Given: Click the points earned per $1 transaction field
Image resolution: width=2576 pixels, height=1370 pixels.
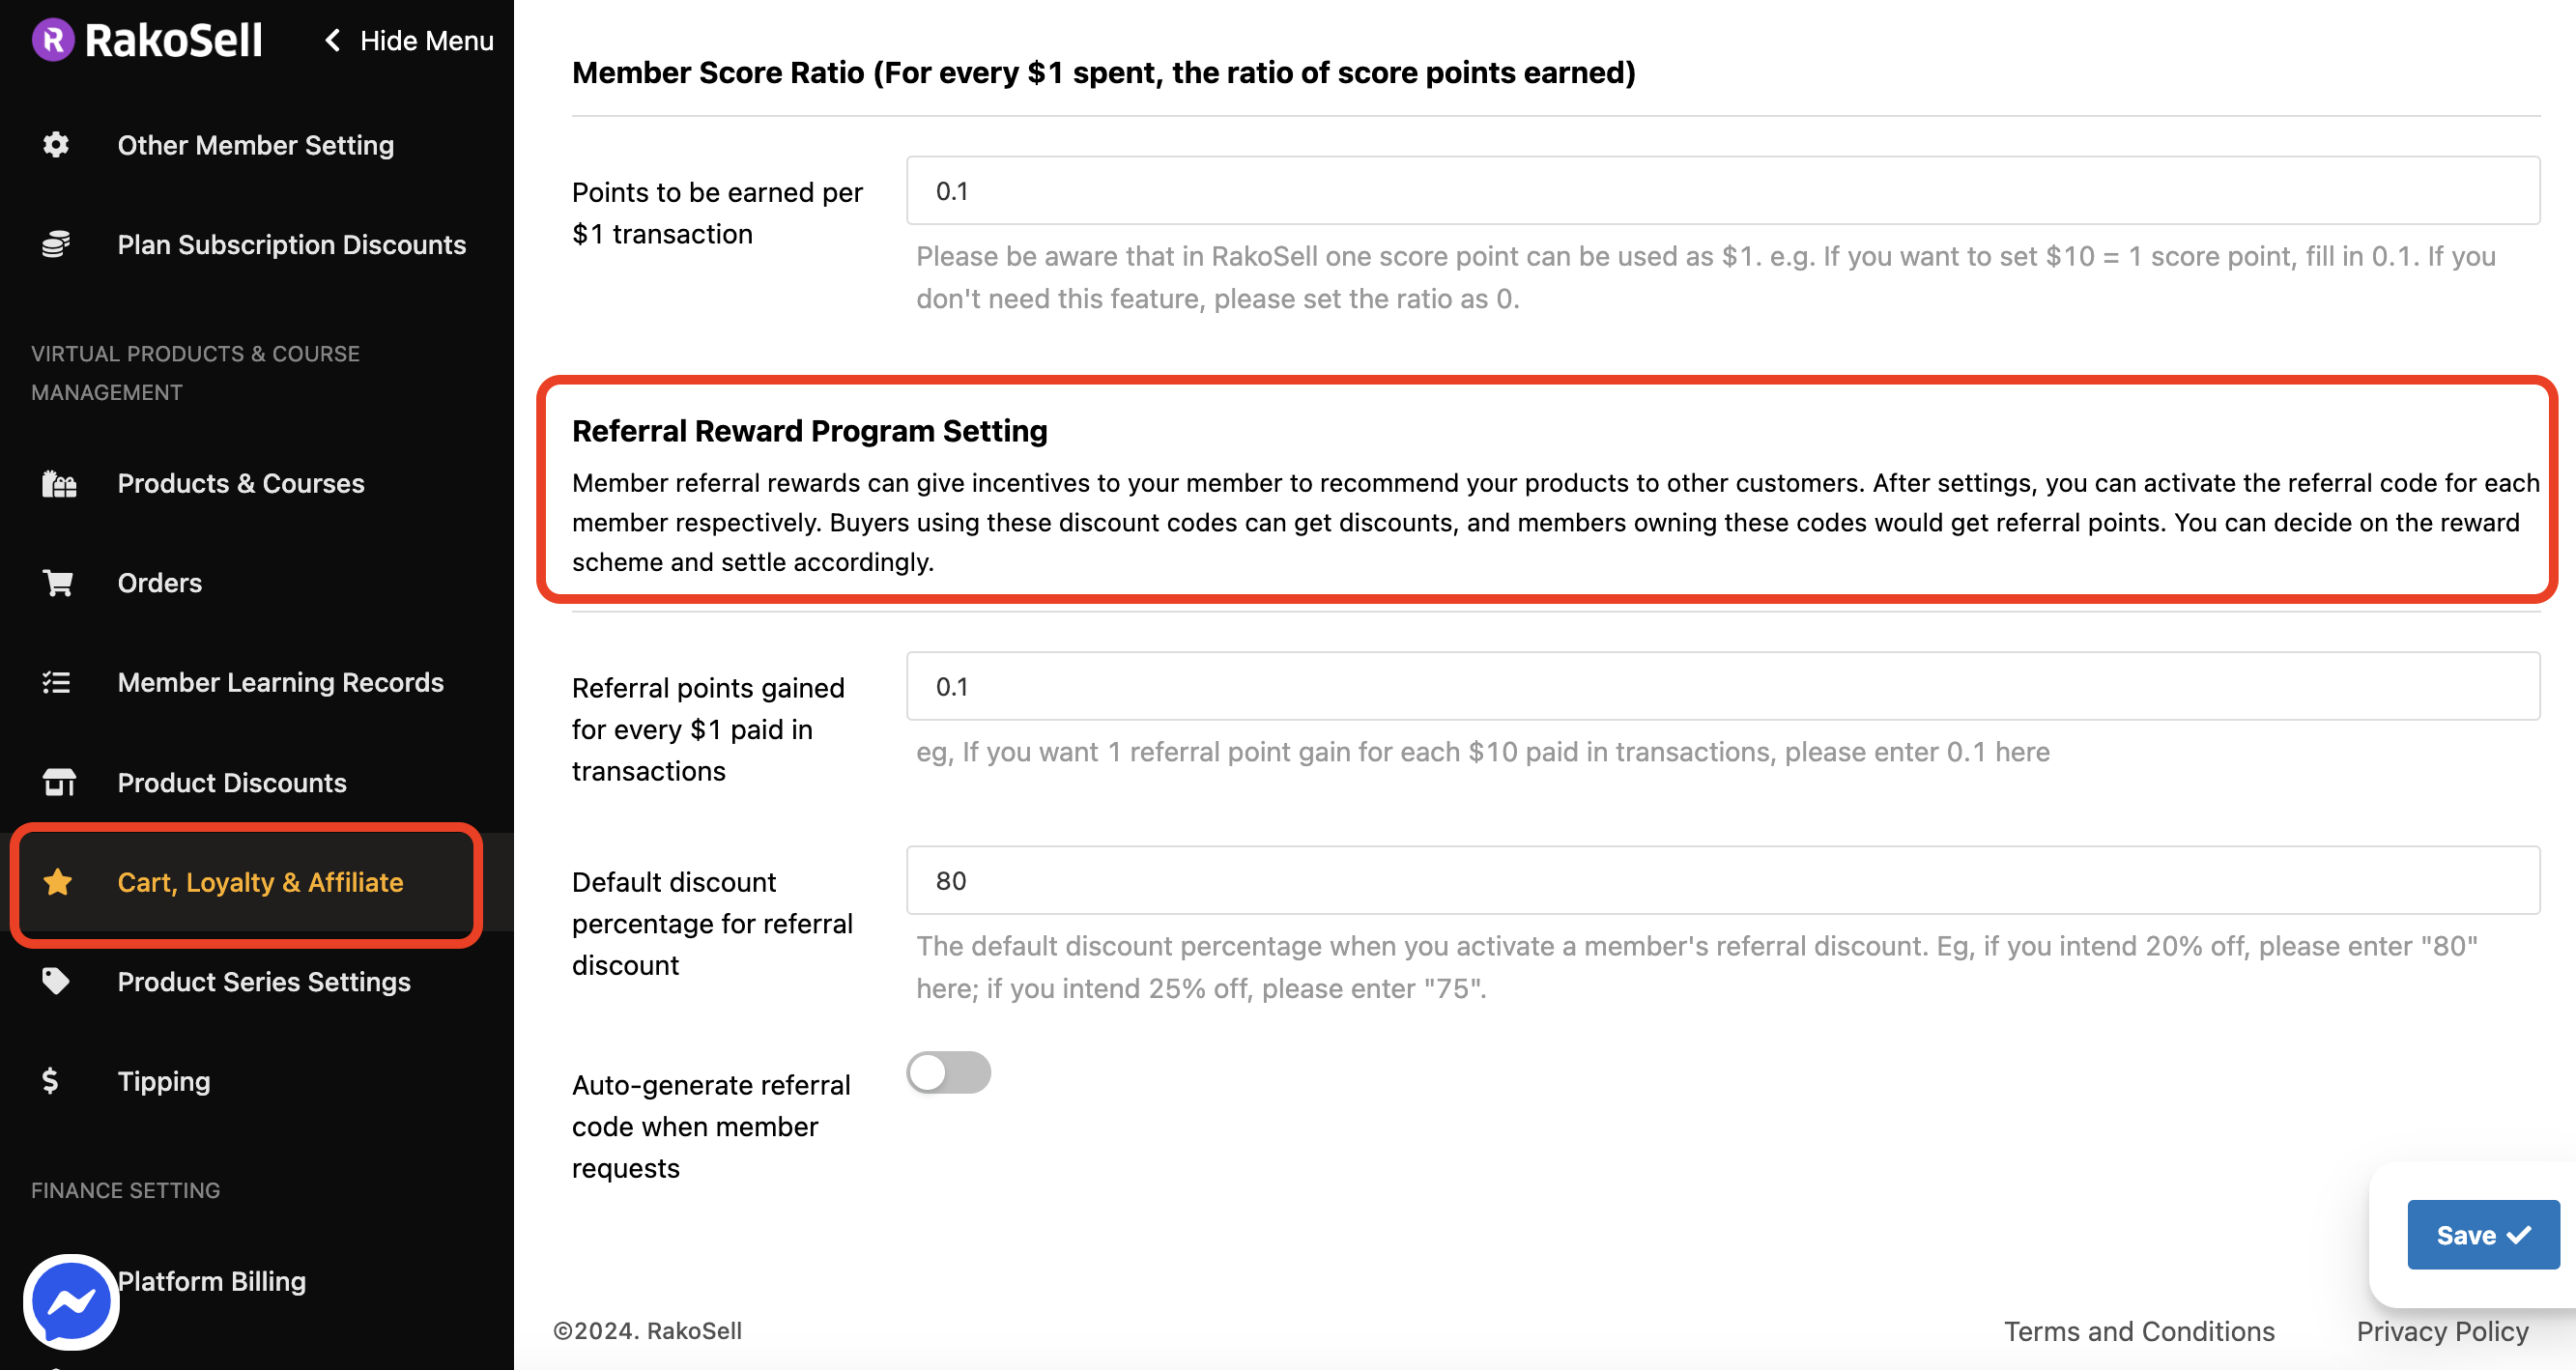Looking at the screenshot, I should 1722,191.
